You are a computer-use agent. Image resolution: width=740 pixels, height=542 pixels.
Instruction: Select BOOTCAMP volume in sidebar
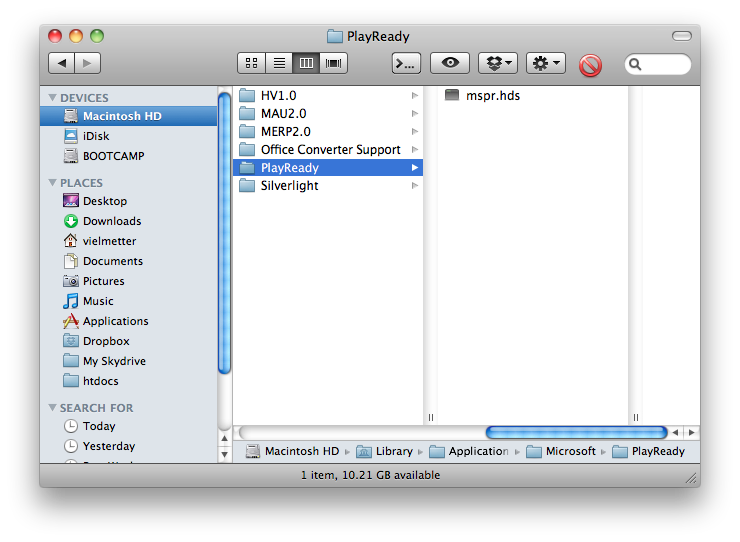coord(128,156)
